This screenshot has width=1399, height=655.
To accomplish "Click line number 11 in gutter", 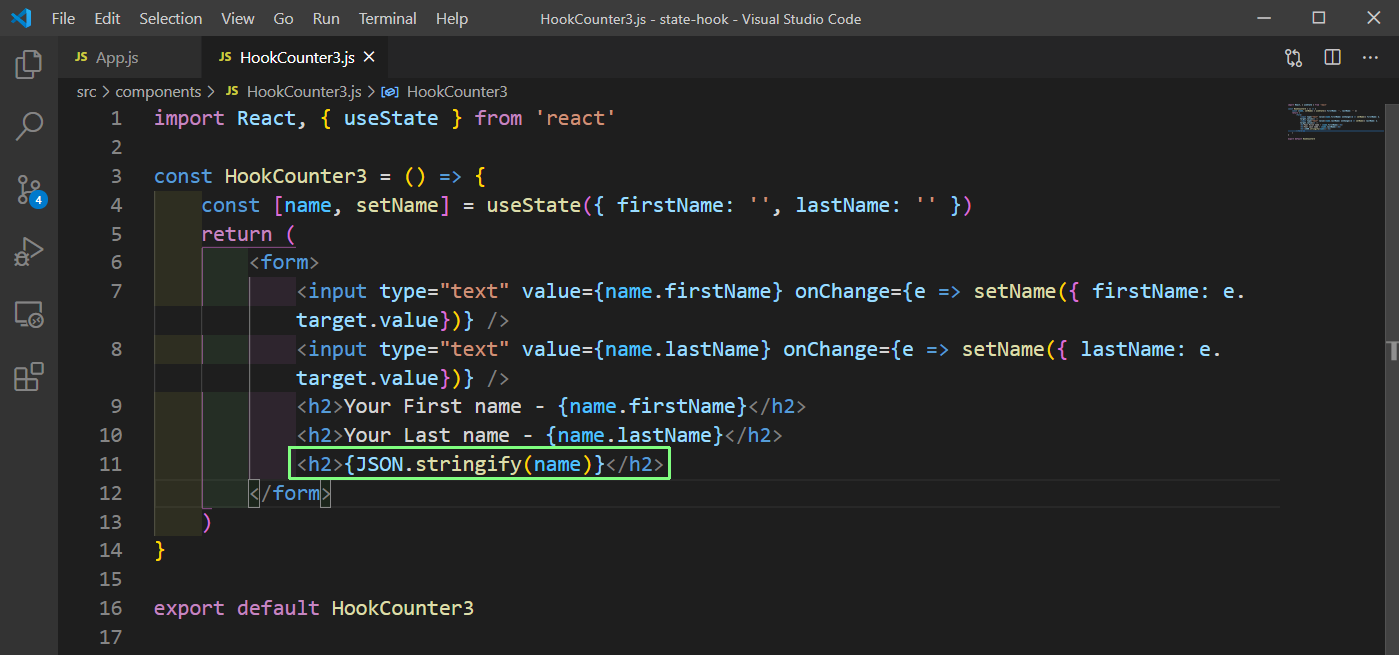I will click(111, 464).
